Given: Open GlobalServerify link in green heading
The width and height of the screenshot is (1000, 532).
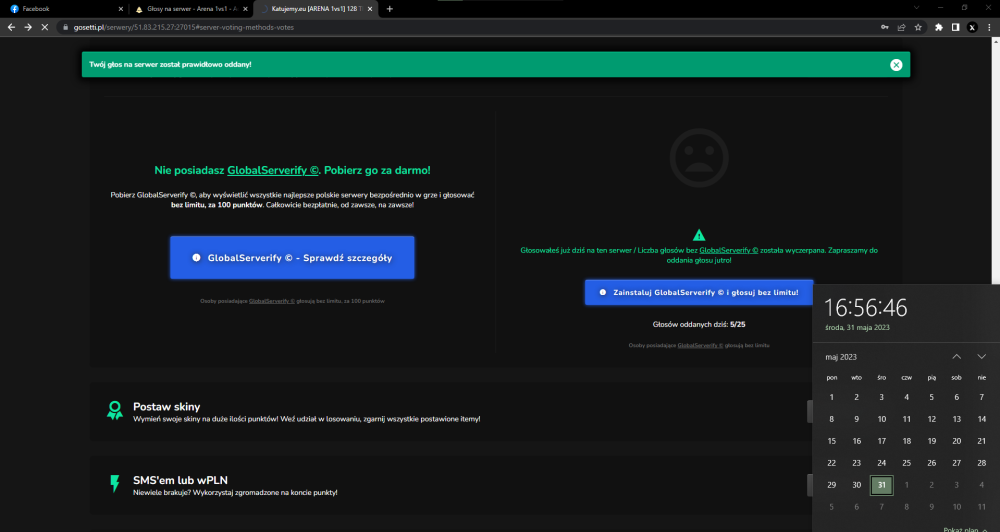Looking at the screenshot, I should point(272,170).
